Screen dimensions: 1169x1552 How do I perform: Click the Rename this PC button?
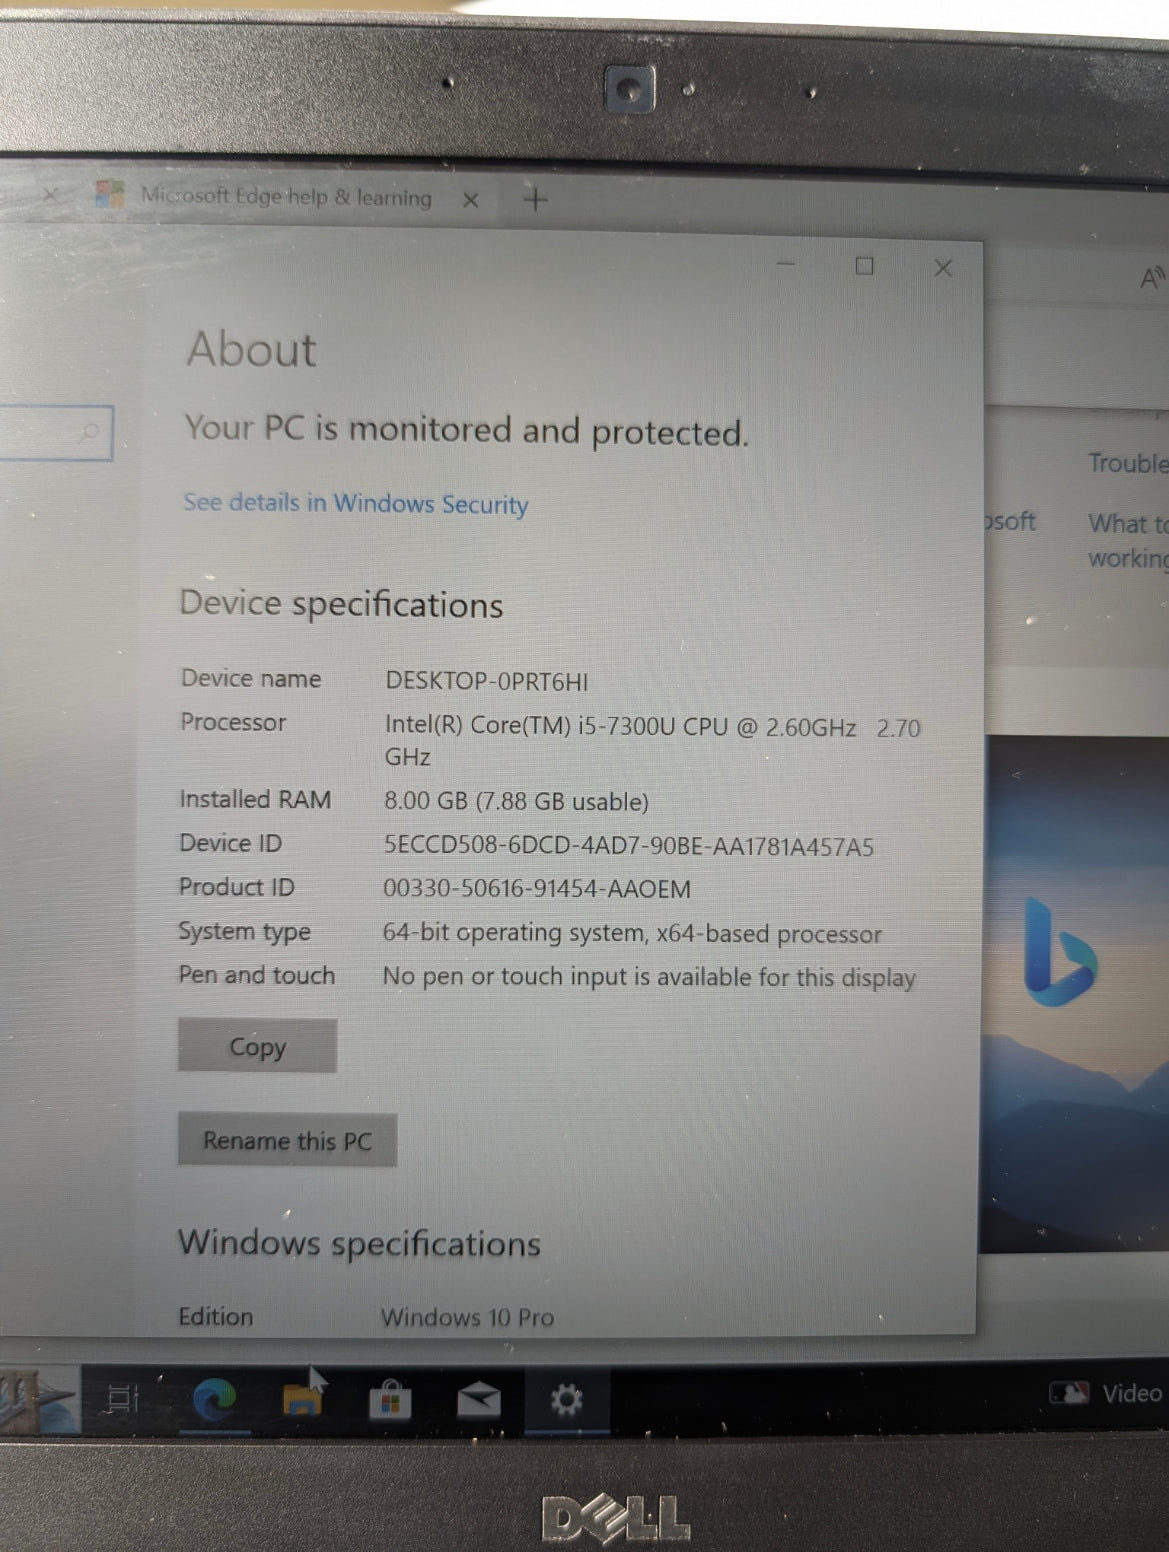(287, 1140)
